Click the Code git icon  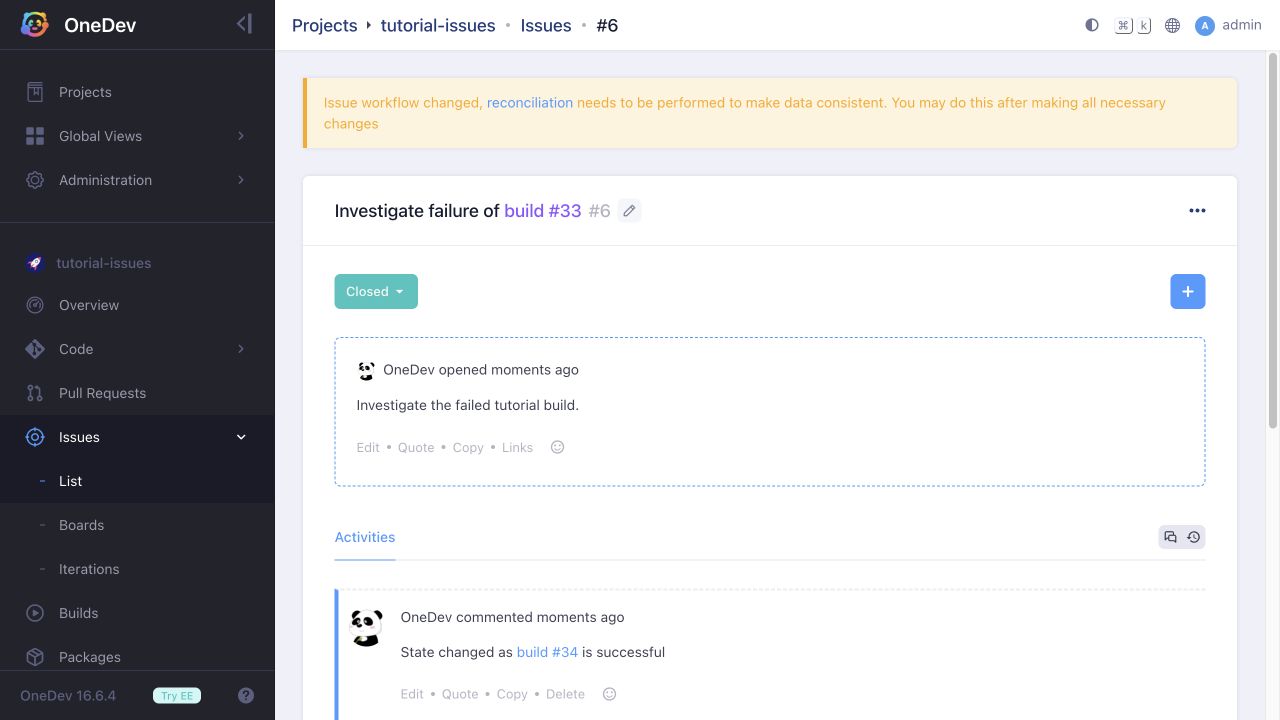pos(35,349)
